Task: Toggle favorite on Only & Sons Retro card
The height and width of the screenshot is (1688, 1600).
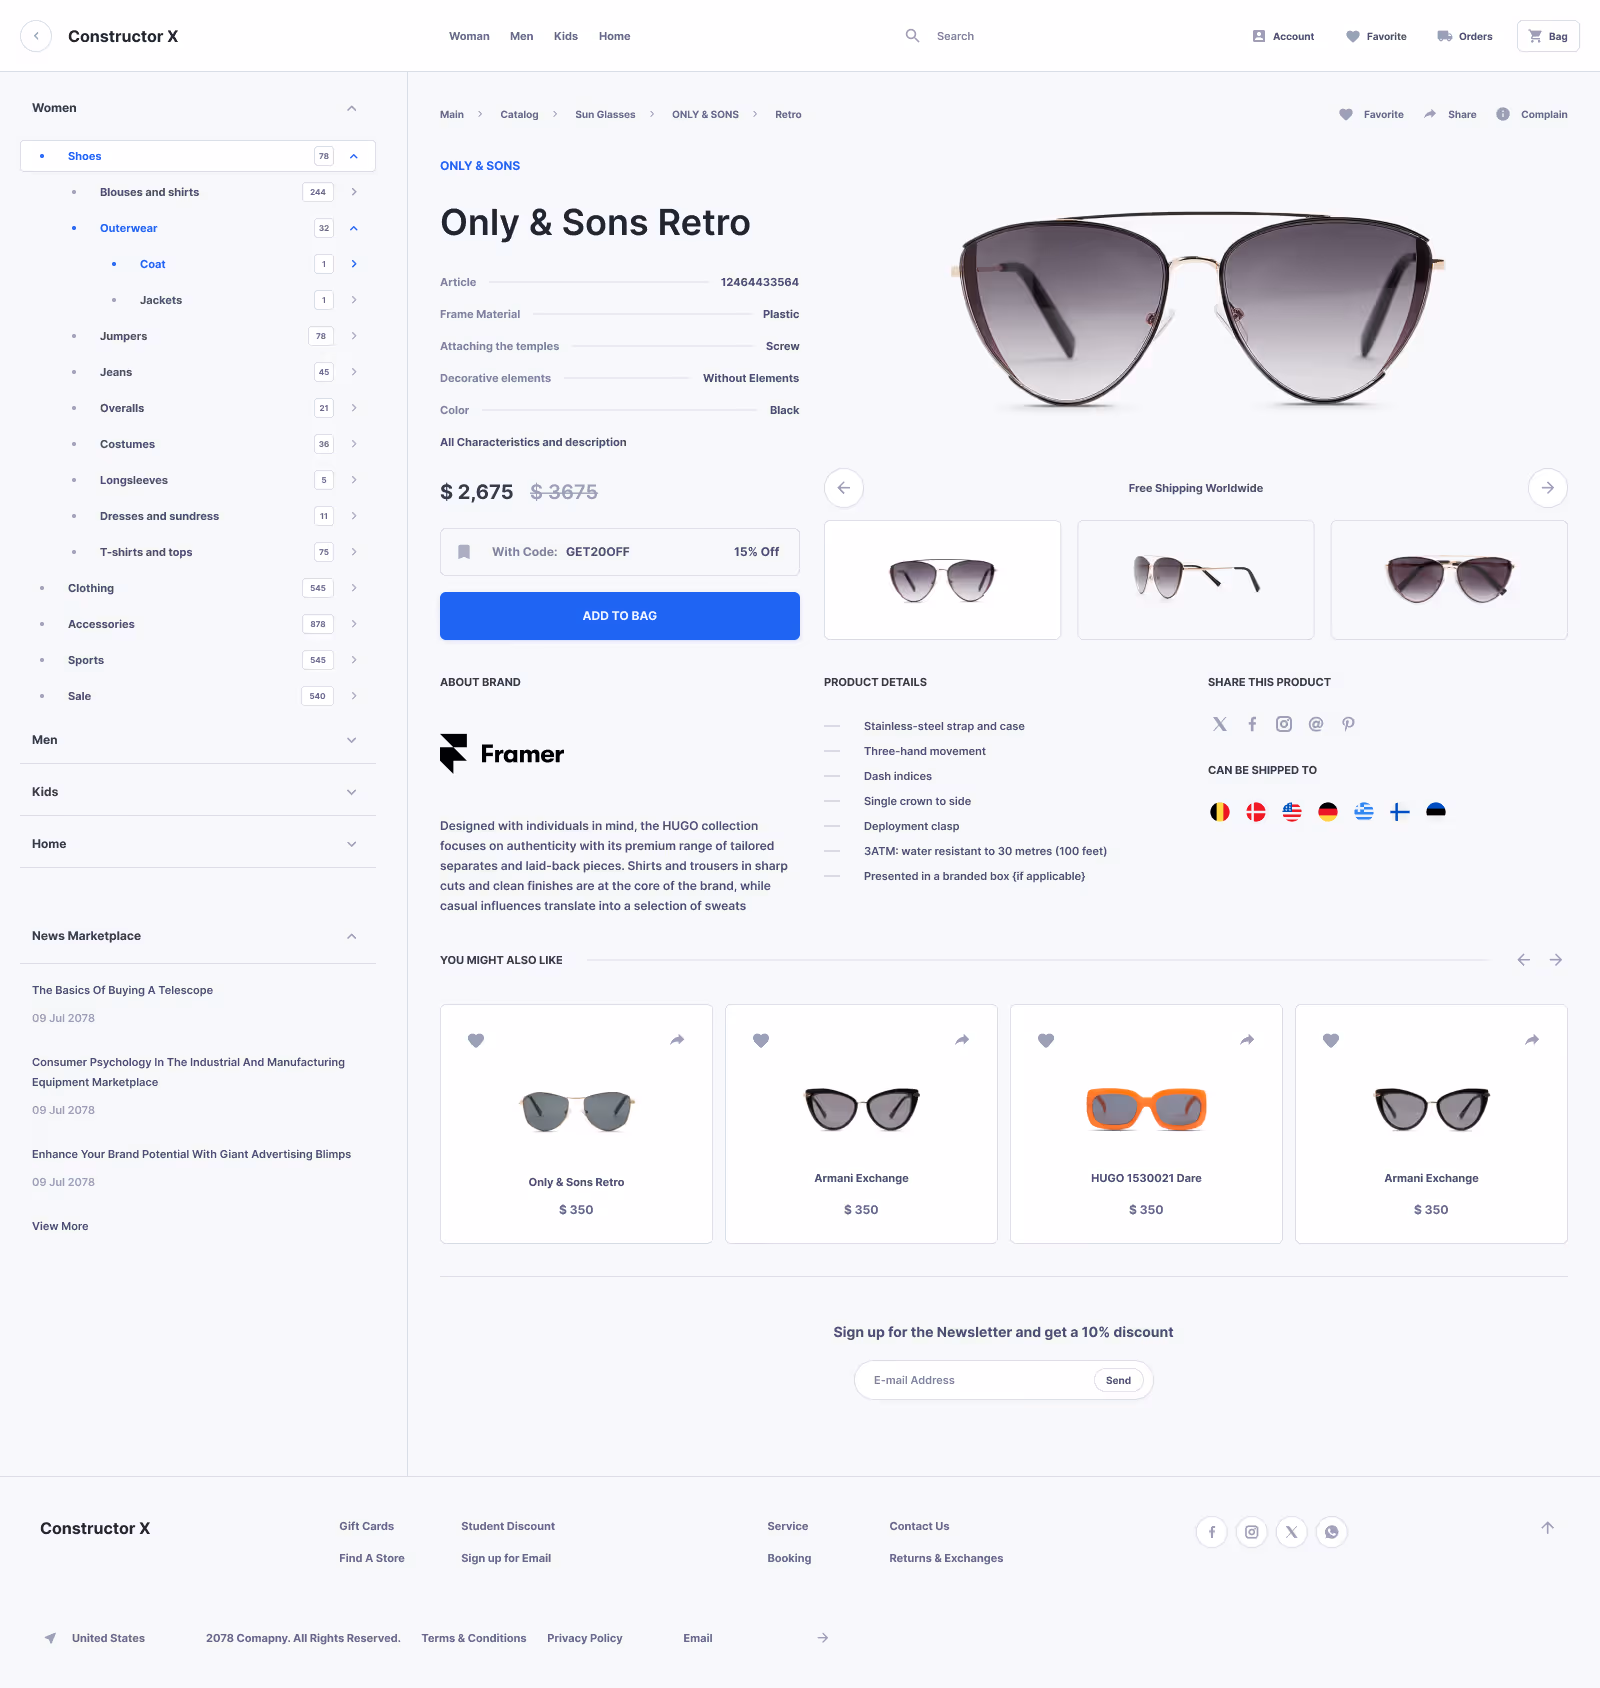Action: [x=476, y=1040]
